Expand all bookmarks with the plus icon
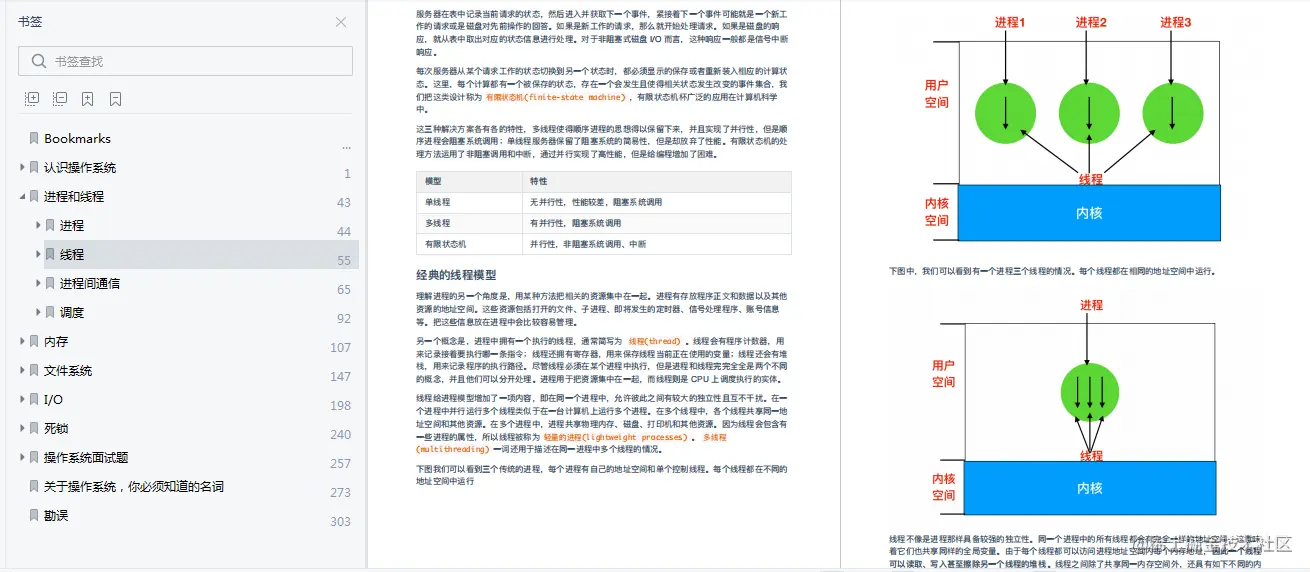 tap(32, 99)
